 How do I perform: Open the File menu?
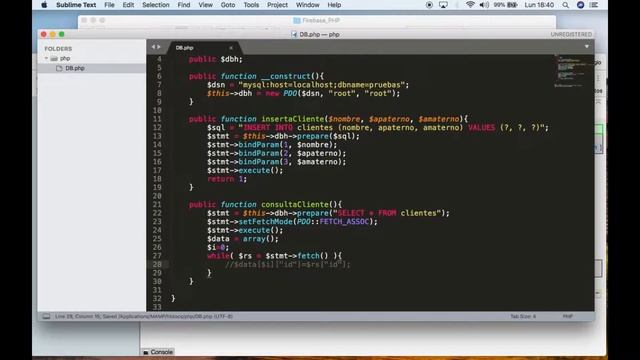click(x=109, y=5)
